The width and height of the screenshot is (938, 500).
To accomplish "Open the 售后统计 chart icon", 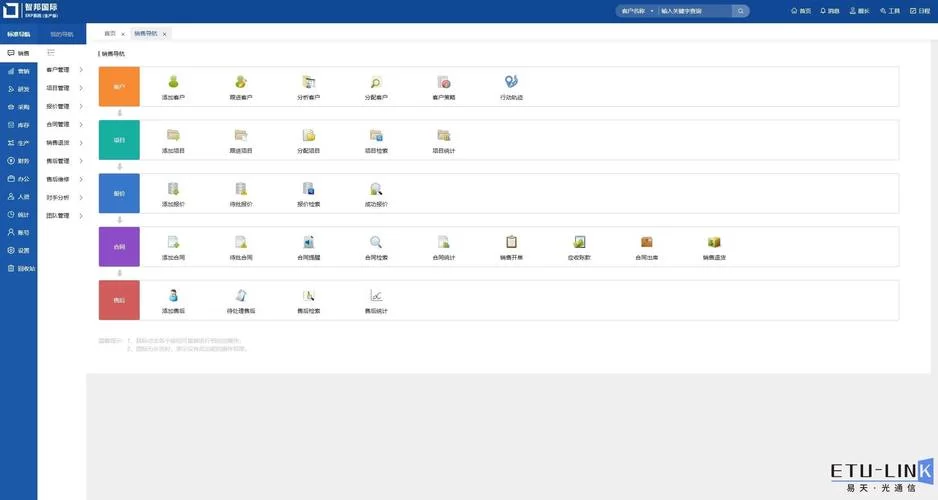I will tap(376, 296).
